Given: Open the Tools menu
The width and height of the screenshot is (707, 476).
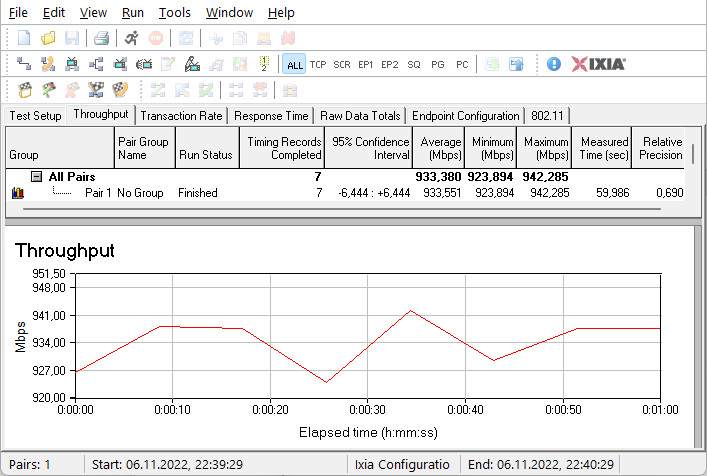Looking at the screenshot, I should pos(174,13).
